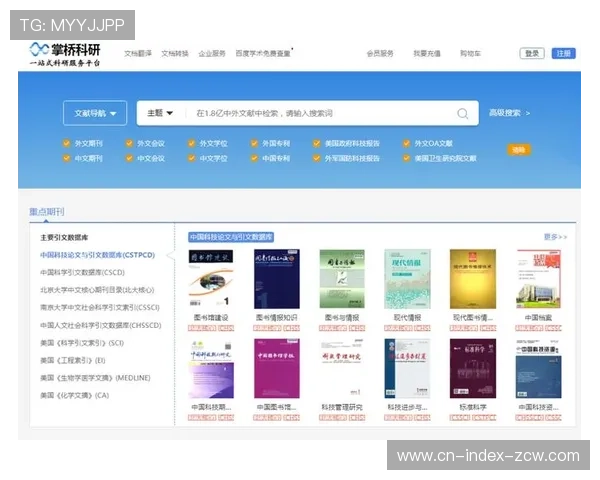Toggle the 中文学位 checkbox
600x480 pixels.
pyautogui.click(x=191, y=158)
